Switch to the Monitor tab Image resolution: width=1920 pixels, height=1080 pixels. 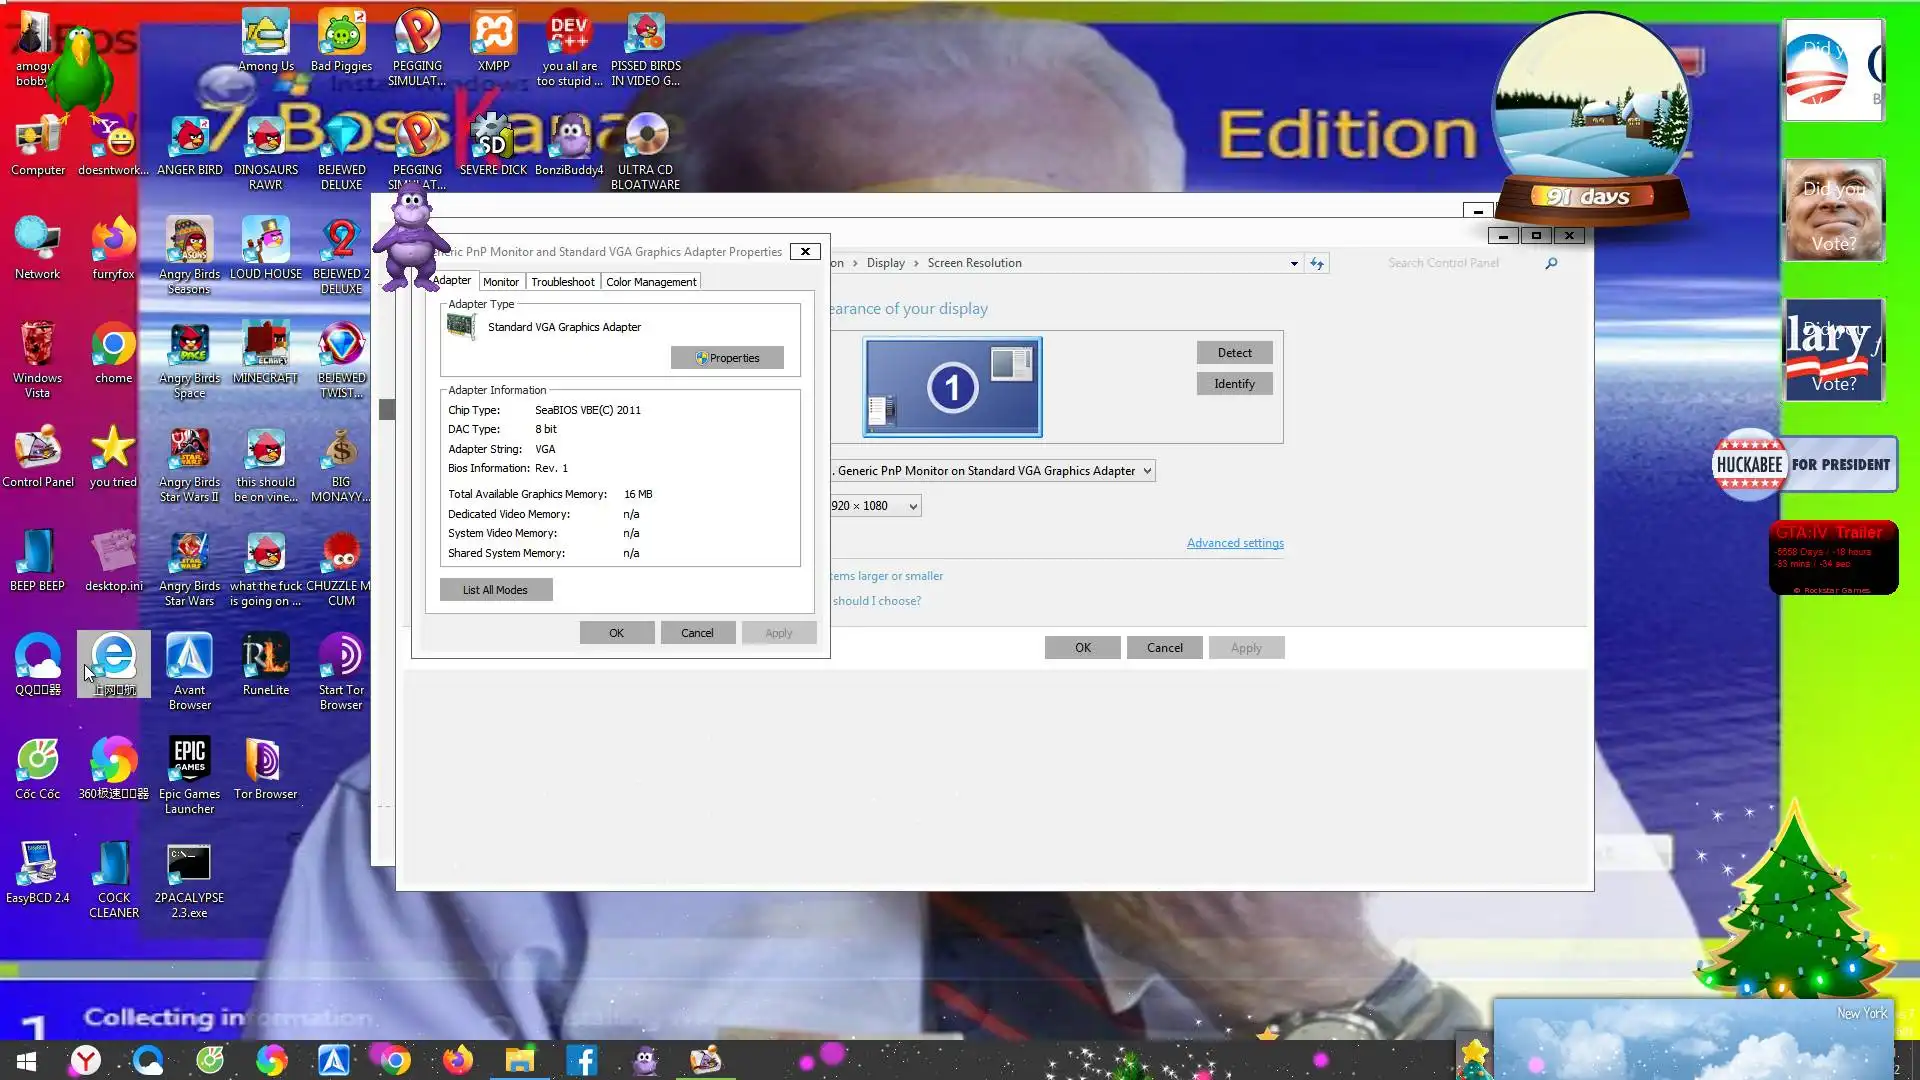[500, 282]
